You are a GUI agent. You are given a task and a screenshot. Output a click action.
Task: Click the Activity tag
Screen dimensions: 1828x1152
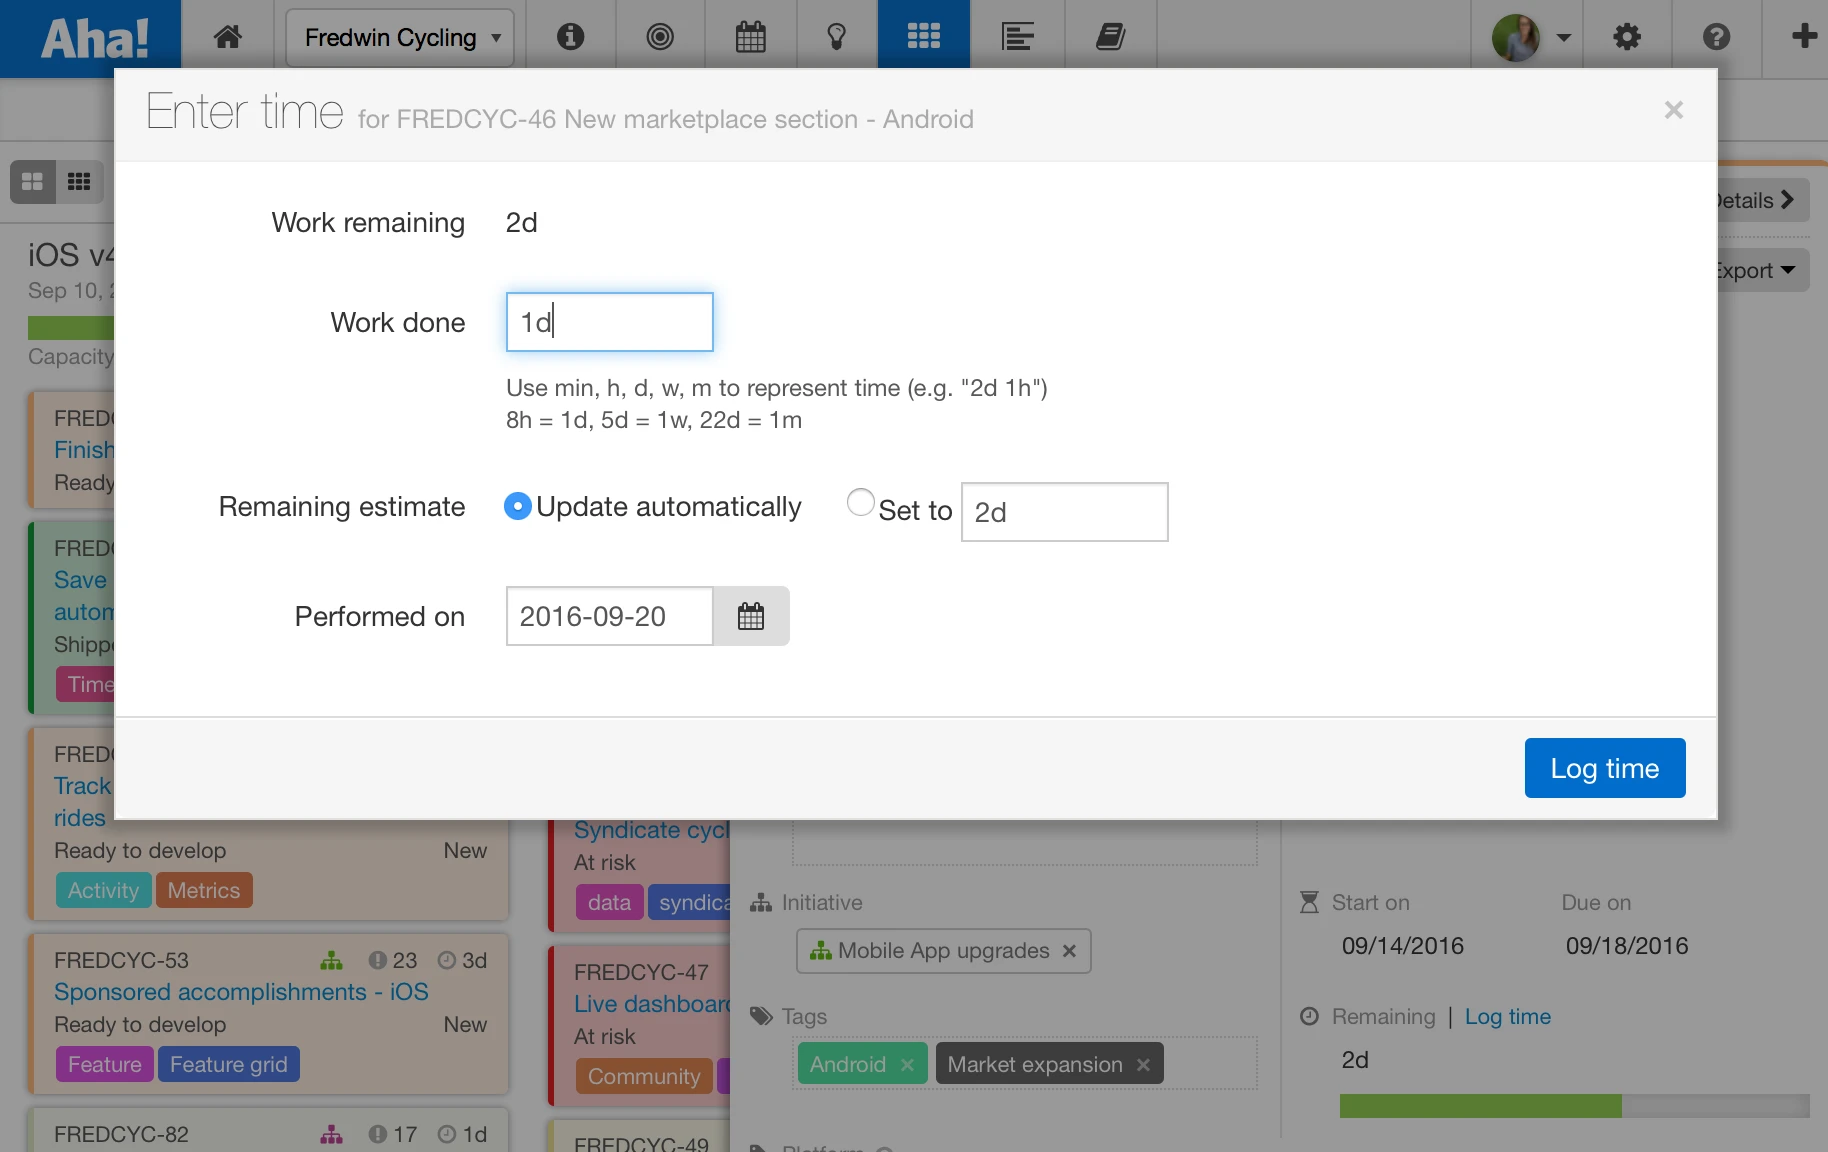pos(104,891)
